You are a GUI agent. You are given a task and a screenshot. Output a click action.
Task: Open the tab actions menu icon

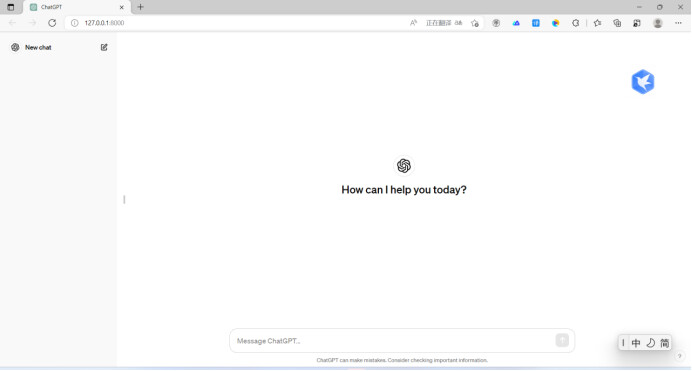point(11,7)
